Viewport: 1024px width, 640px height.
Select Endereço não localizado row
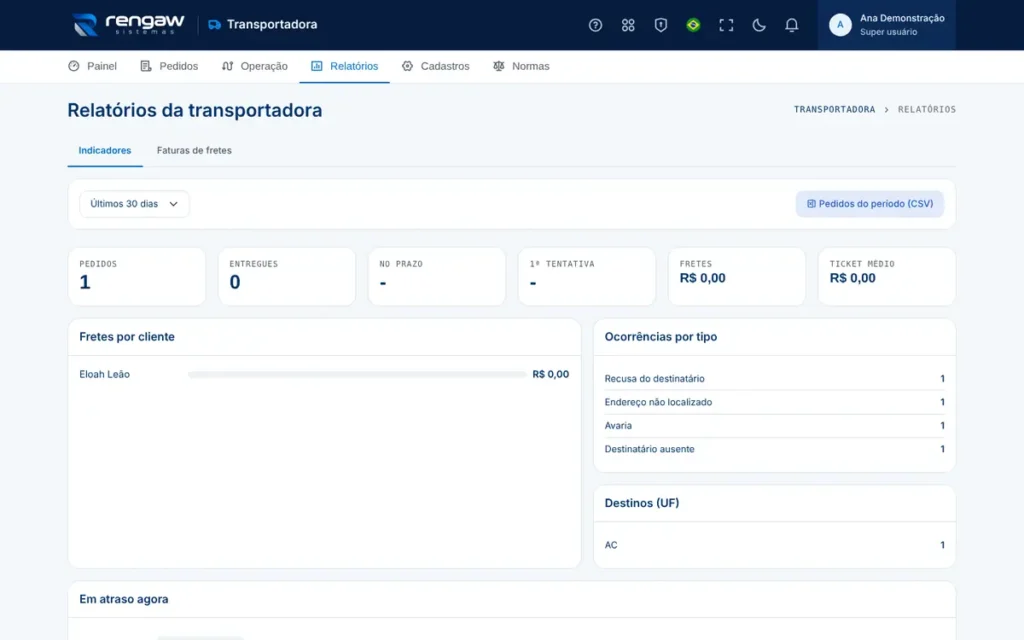774,402
